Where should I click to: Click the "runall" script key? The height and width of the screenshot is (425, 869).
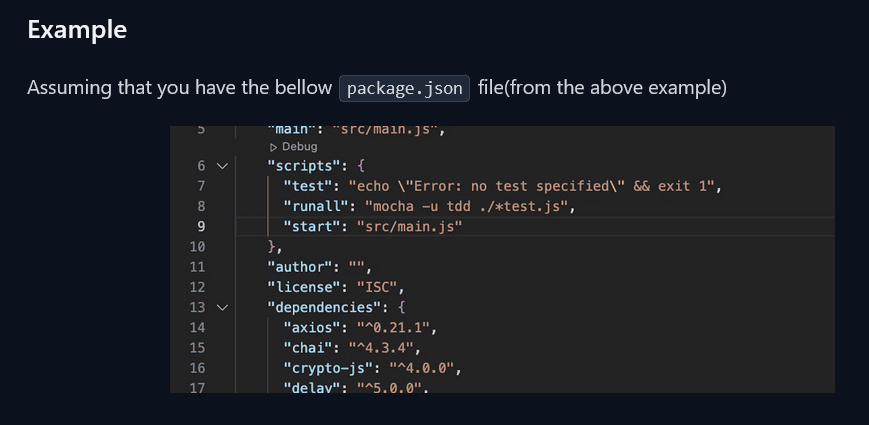[x=314, y=206]
